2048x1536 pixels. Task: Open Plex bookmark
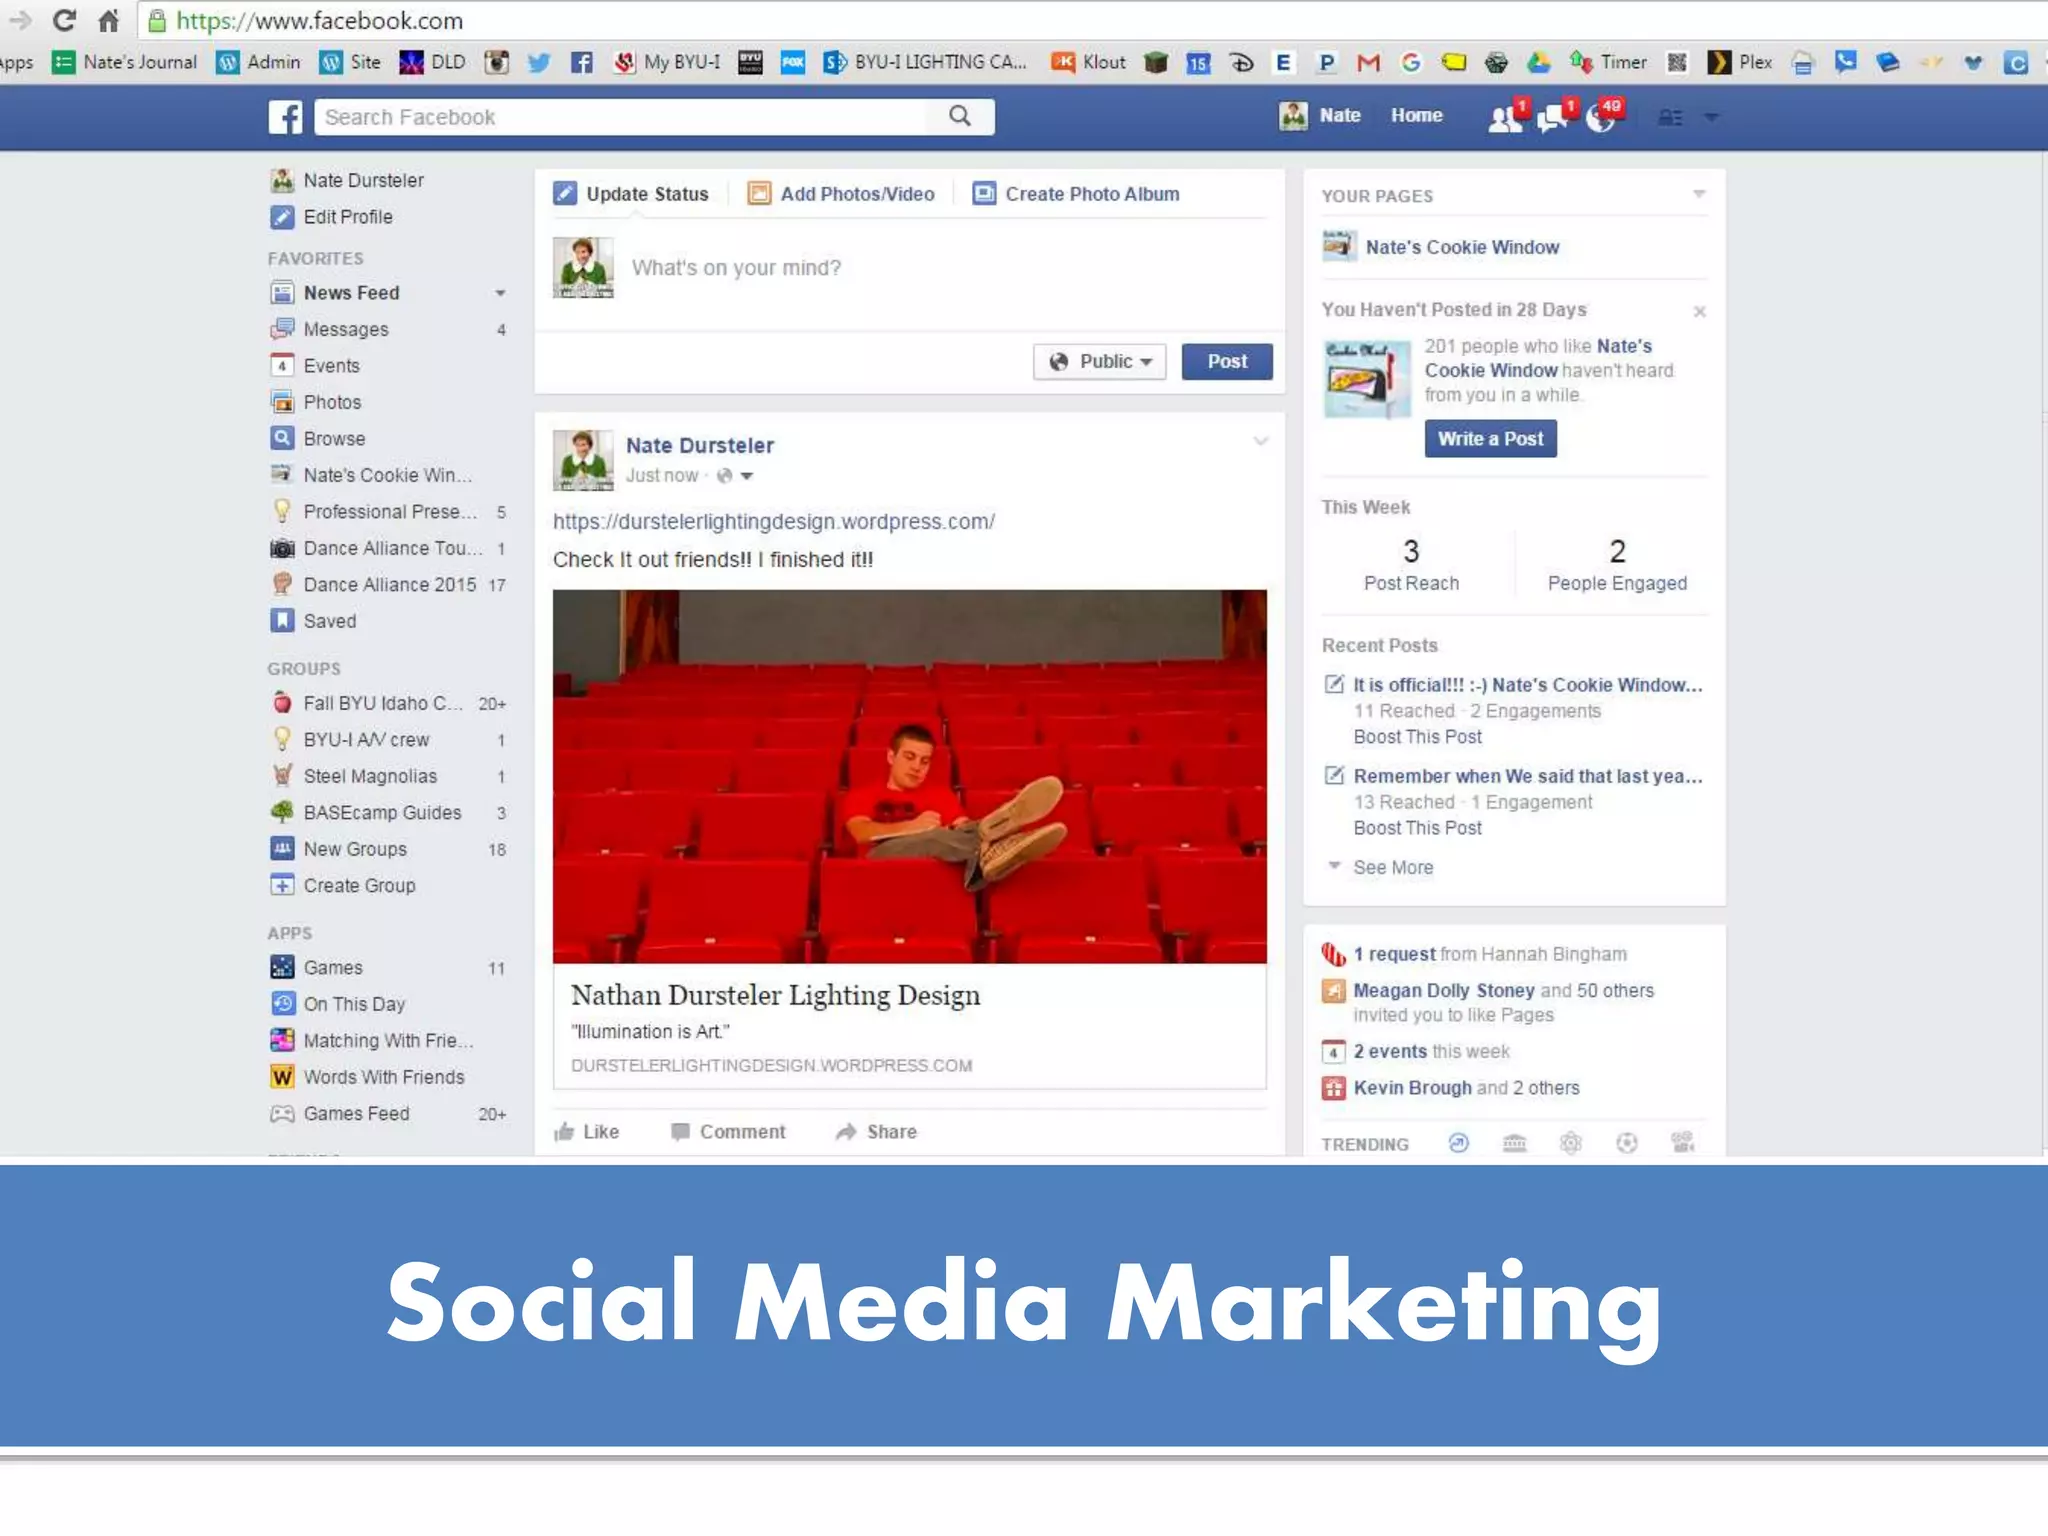pyautogui.click(x=1740, y=62)
